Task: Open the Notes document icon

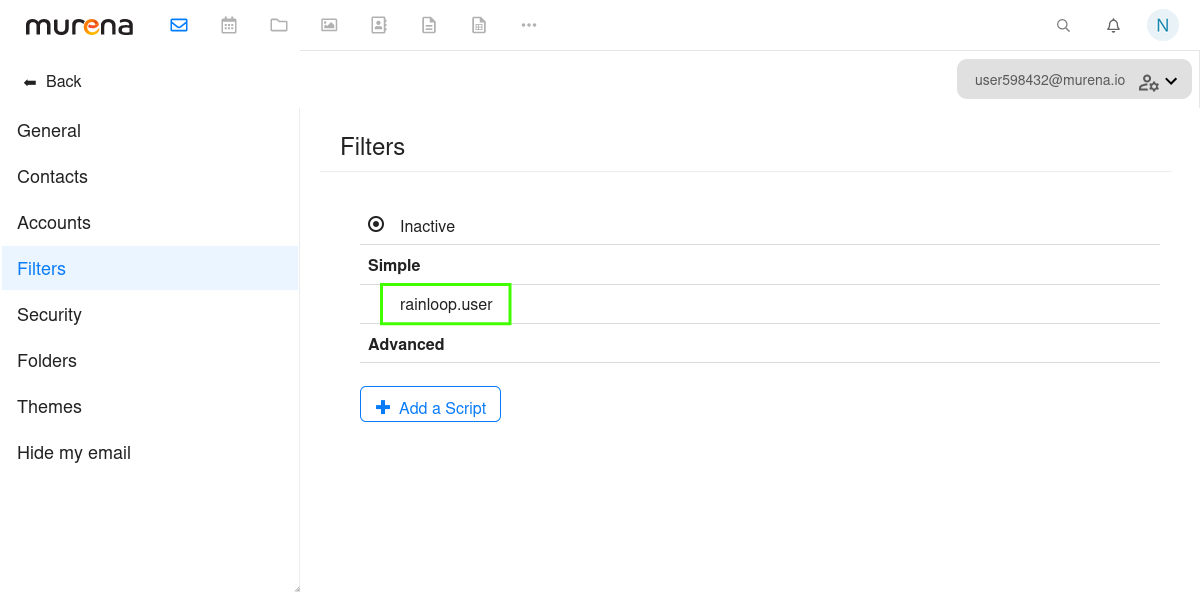Action: pos(429,25)
